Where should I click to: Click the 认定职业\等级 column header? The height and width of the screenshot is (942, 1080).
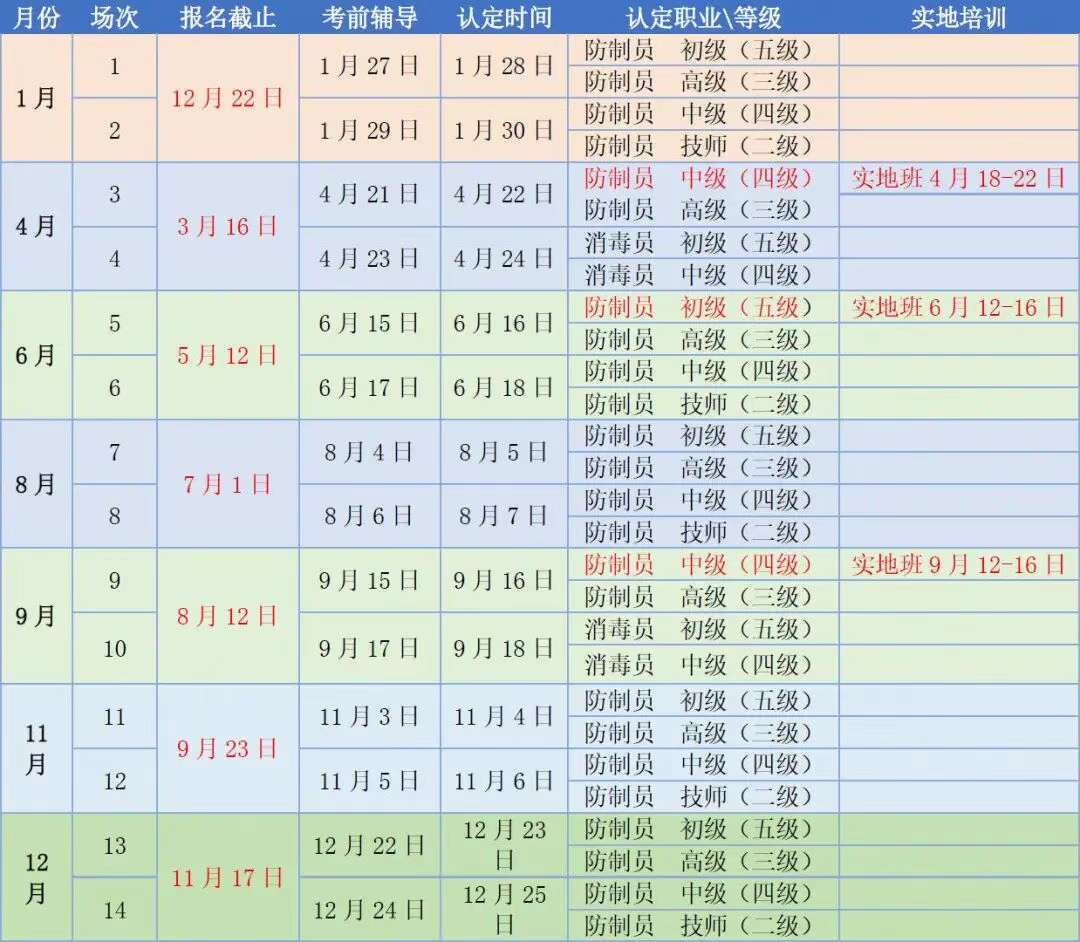click(703, 18)
